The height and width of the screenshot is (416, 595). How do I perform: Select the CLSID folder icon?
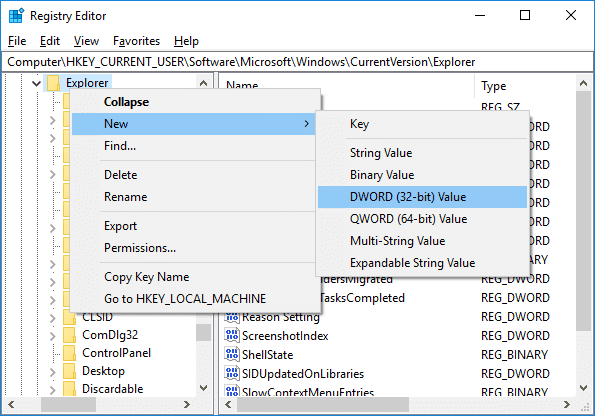coord(70,317)
